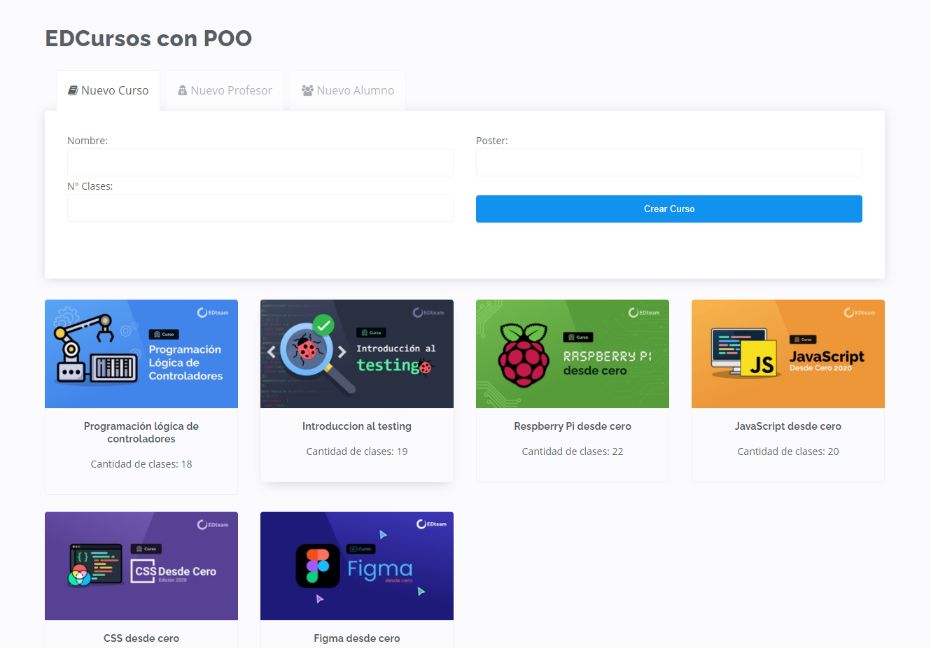Screen dimensions: 931x648
Task: Click the book icon on Nuevo Curso tab
Action: click(74, 88)
